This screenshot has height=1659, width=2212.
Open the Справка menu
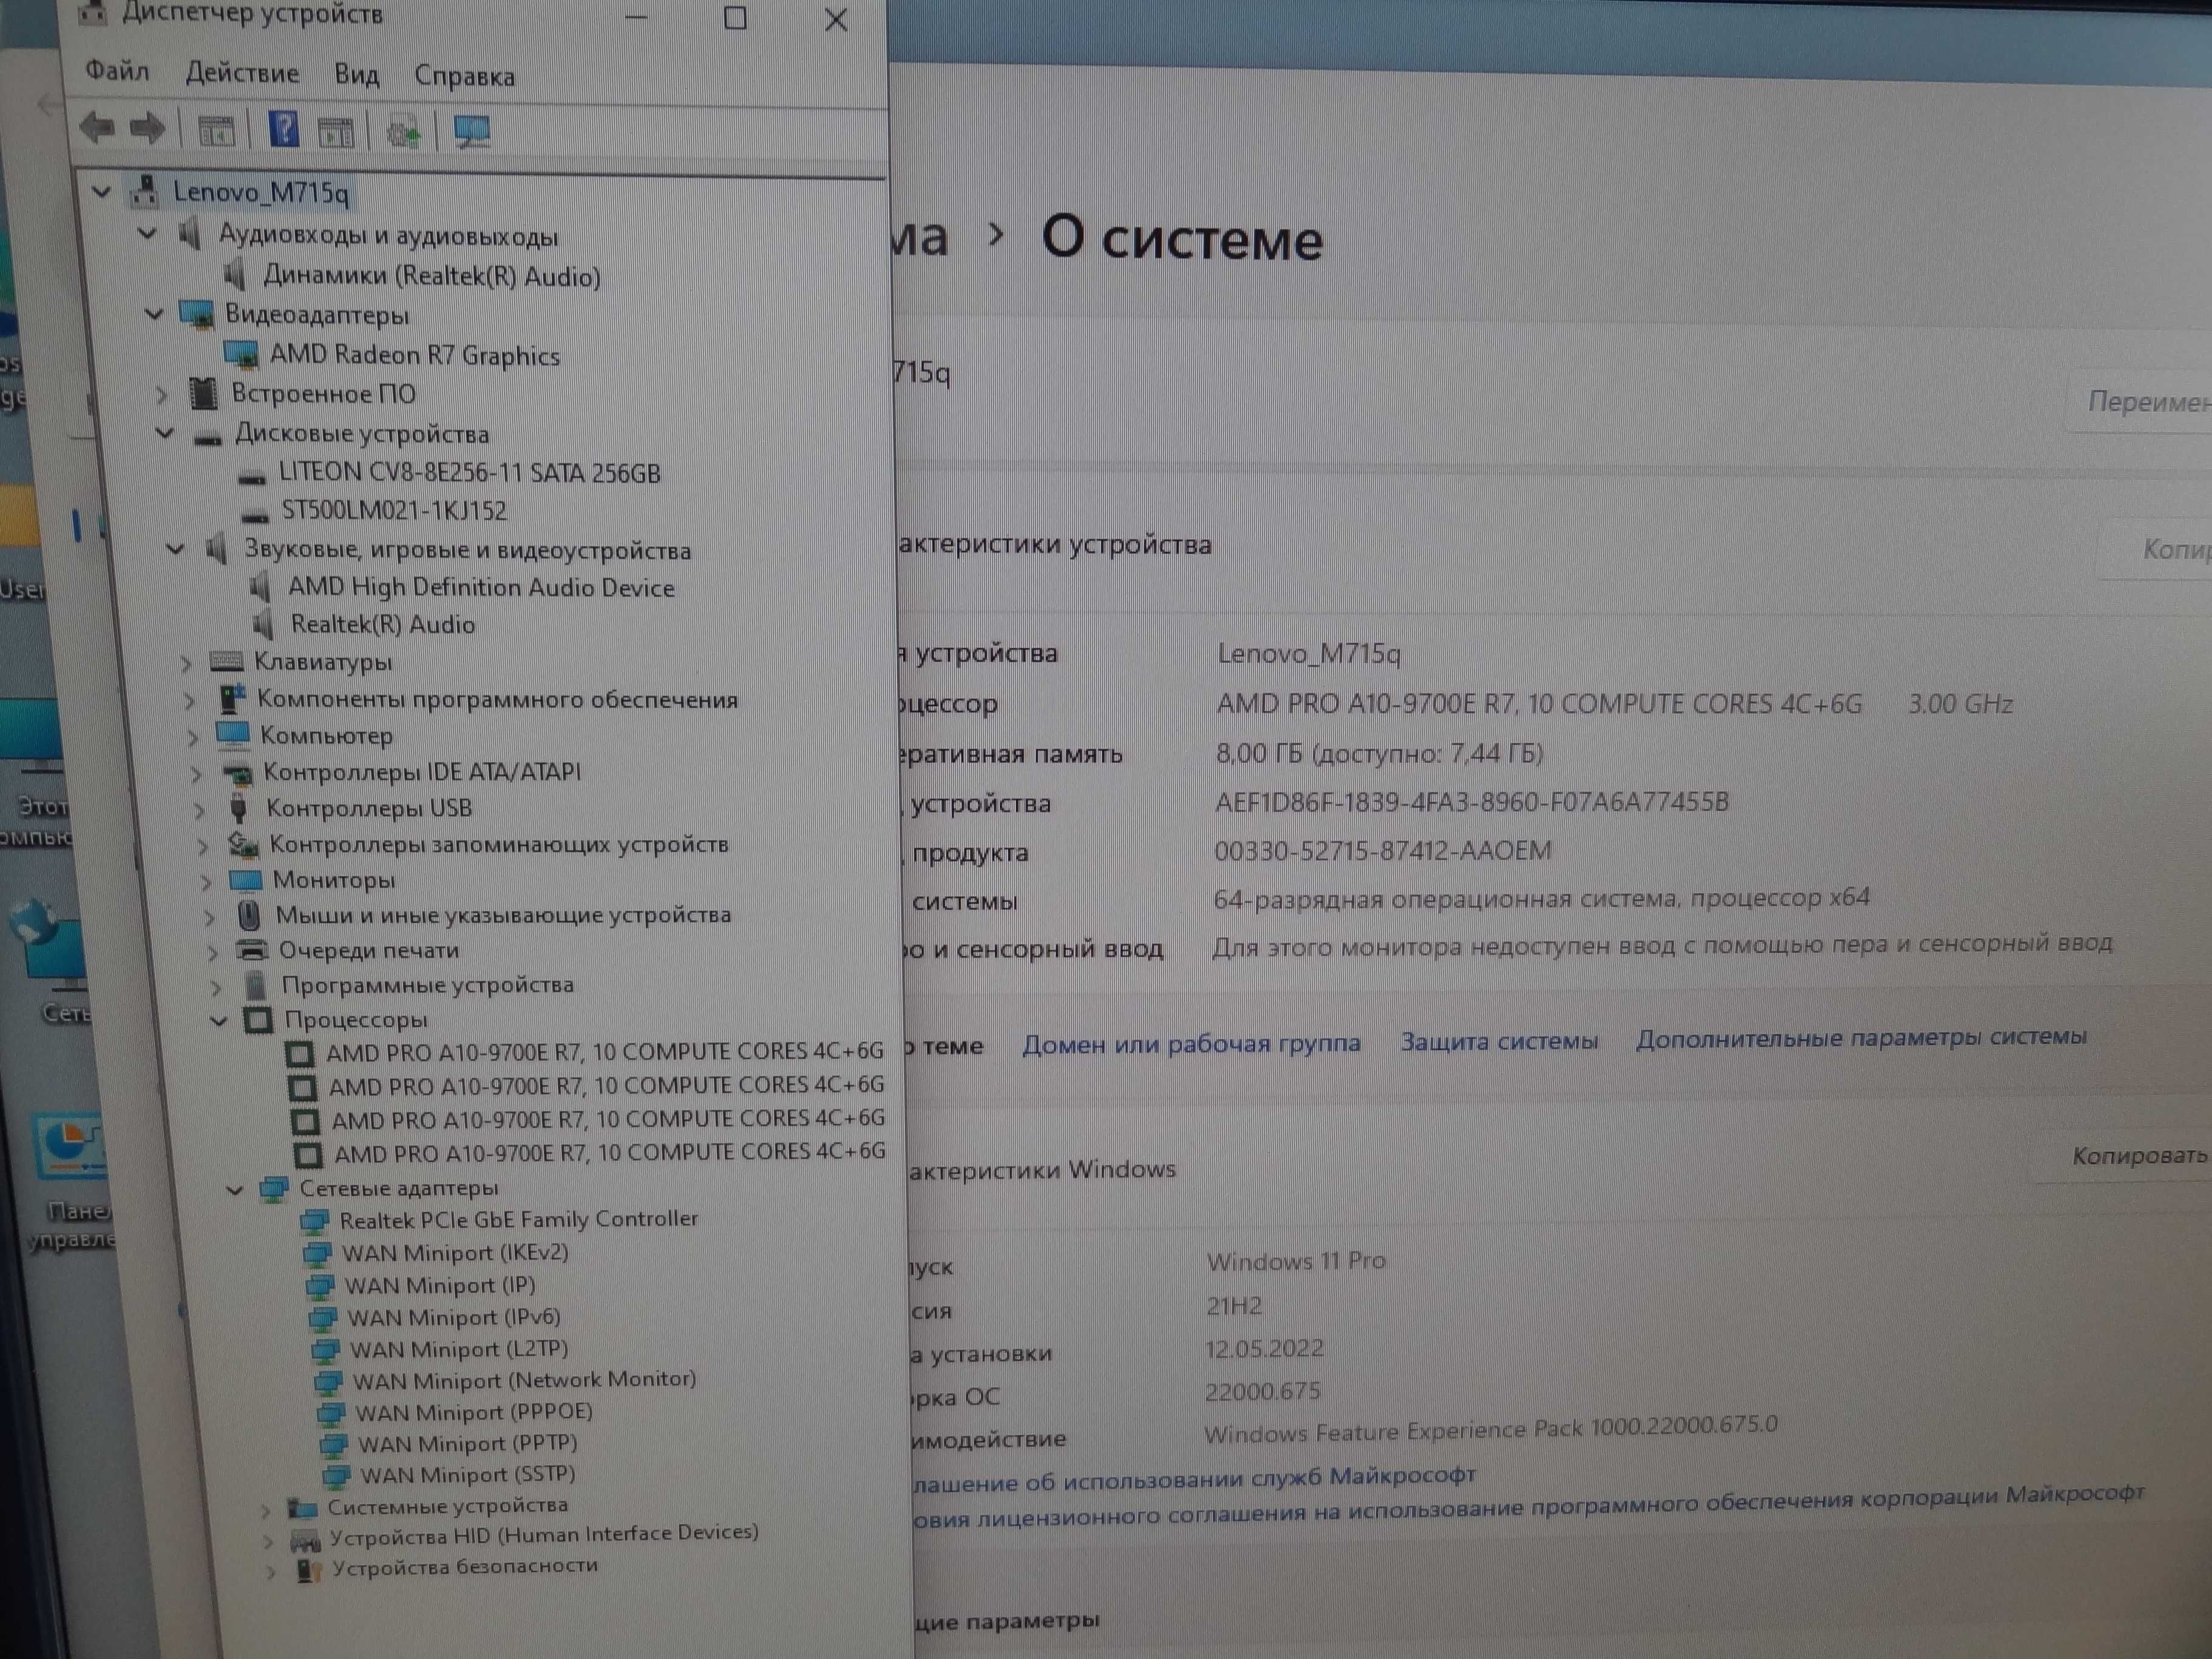pos(464,76)
